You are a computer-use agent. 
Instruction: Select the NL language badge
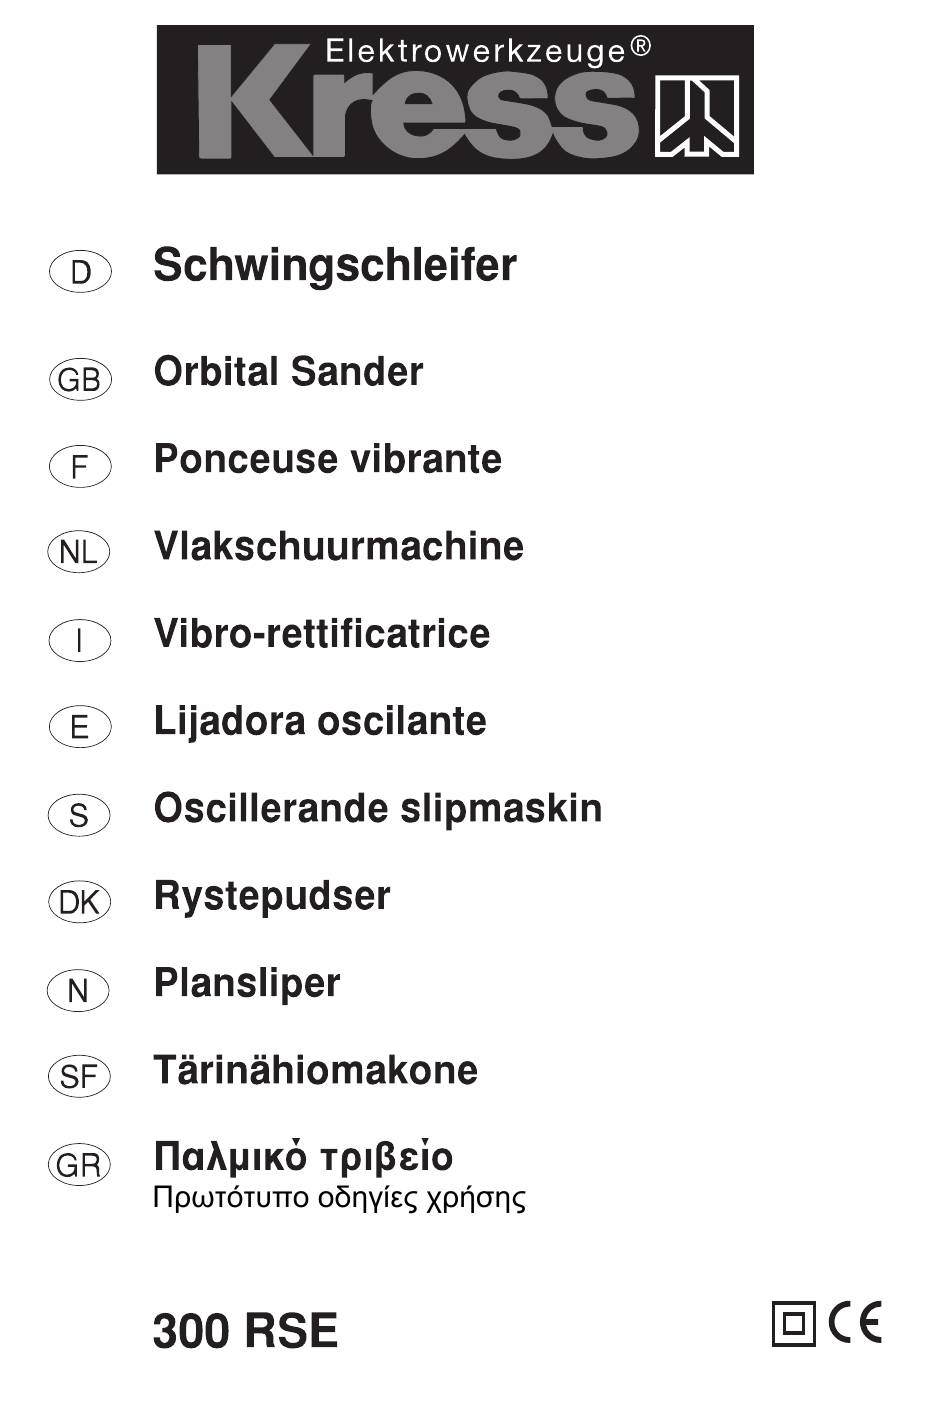[x=79, y=552]
